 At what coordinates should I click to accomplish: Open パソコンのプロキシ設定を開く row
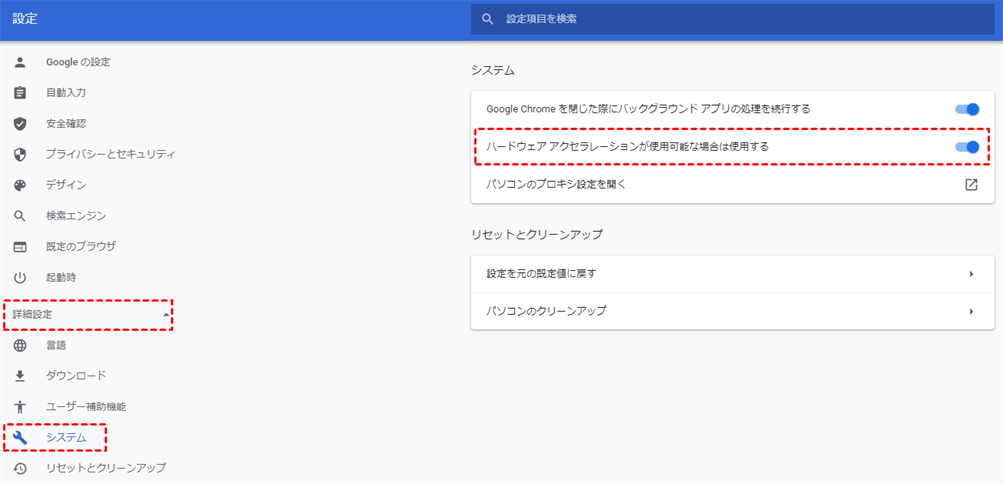coord(732,185)
